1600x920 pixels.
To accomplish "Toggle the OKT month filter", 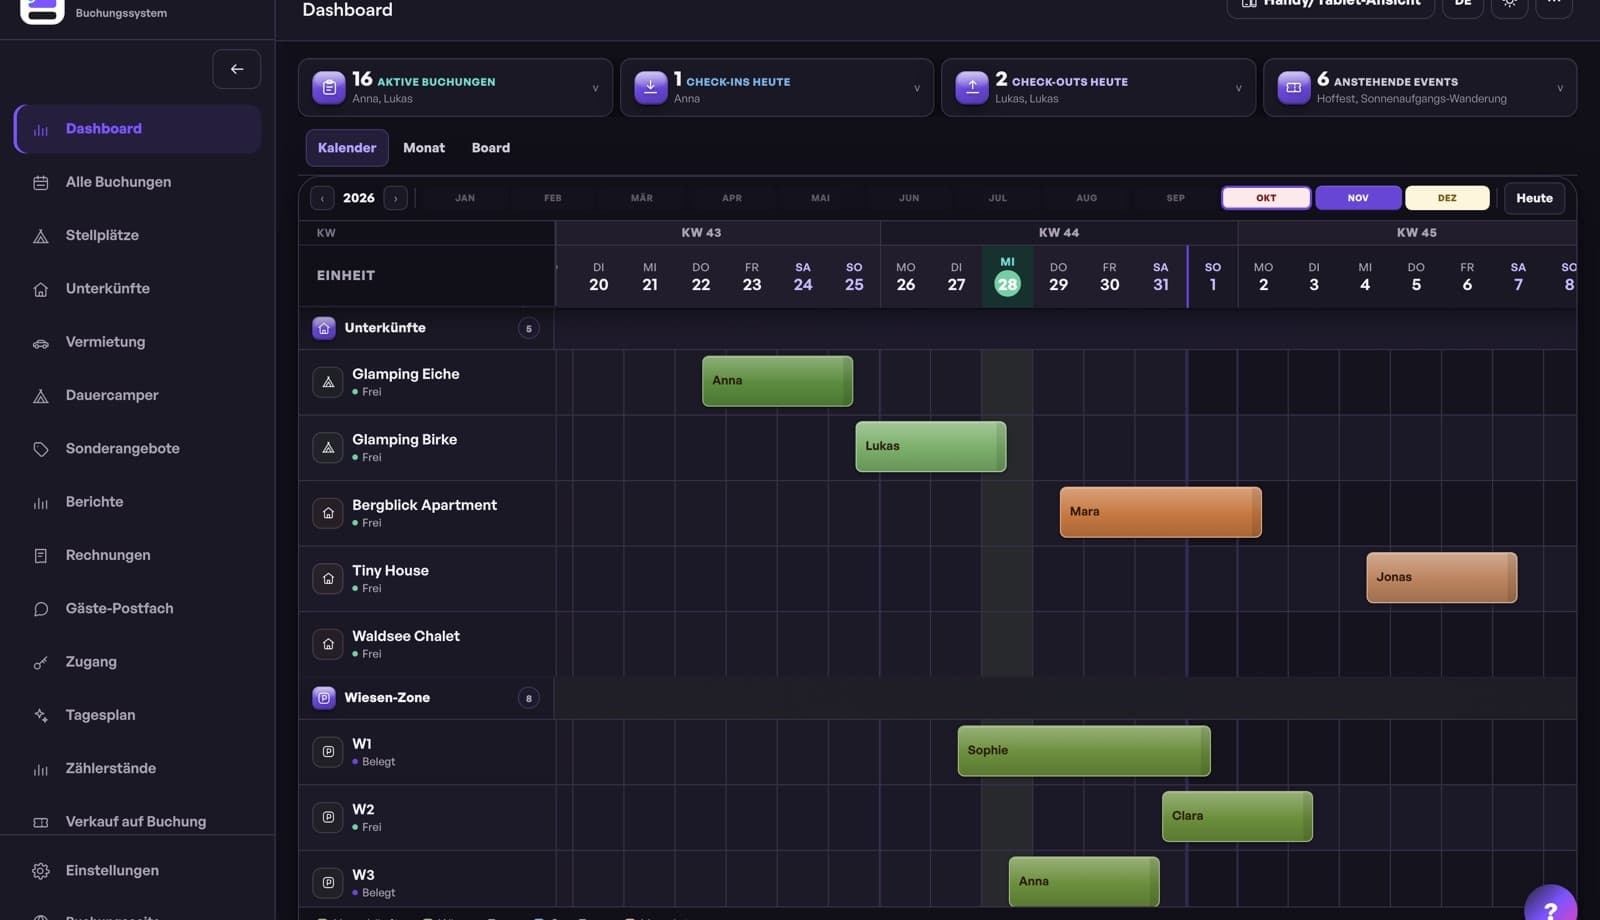I will (1266, 198).
